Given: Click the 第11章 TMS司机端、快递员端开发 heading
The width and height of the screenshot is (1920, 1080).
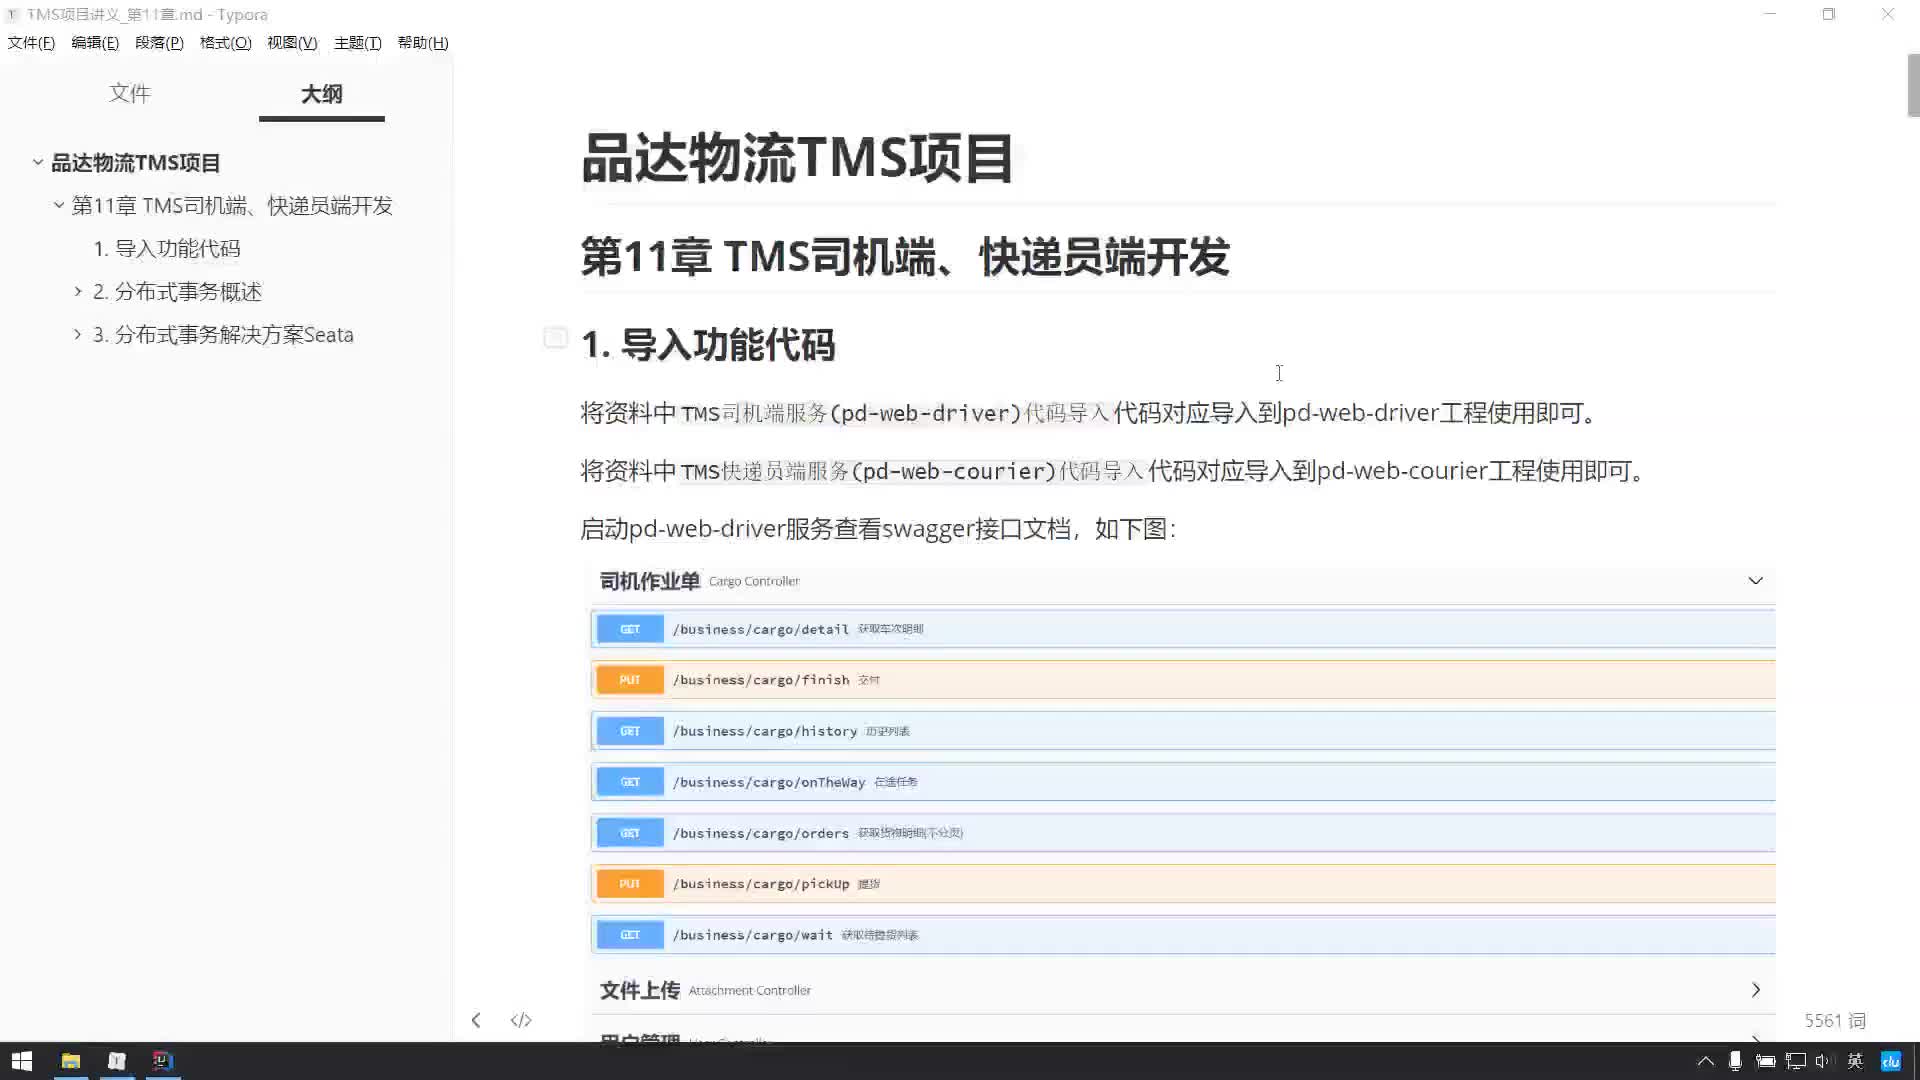Looking at the screenshot, I should pos(905,257).
